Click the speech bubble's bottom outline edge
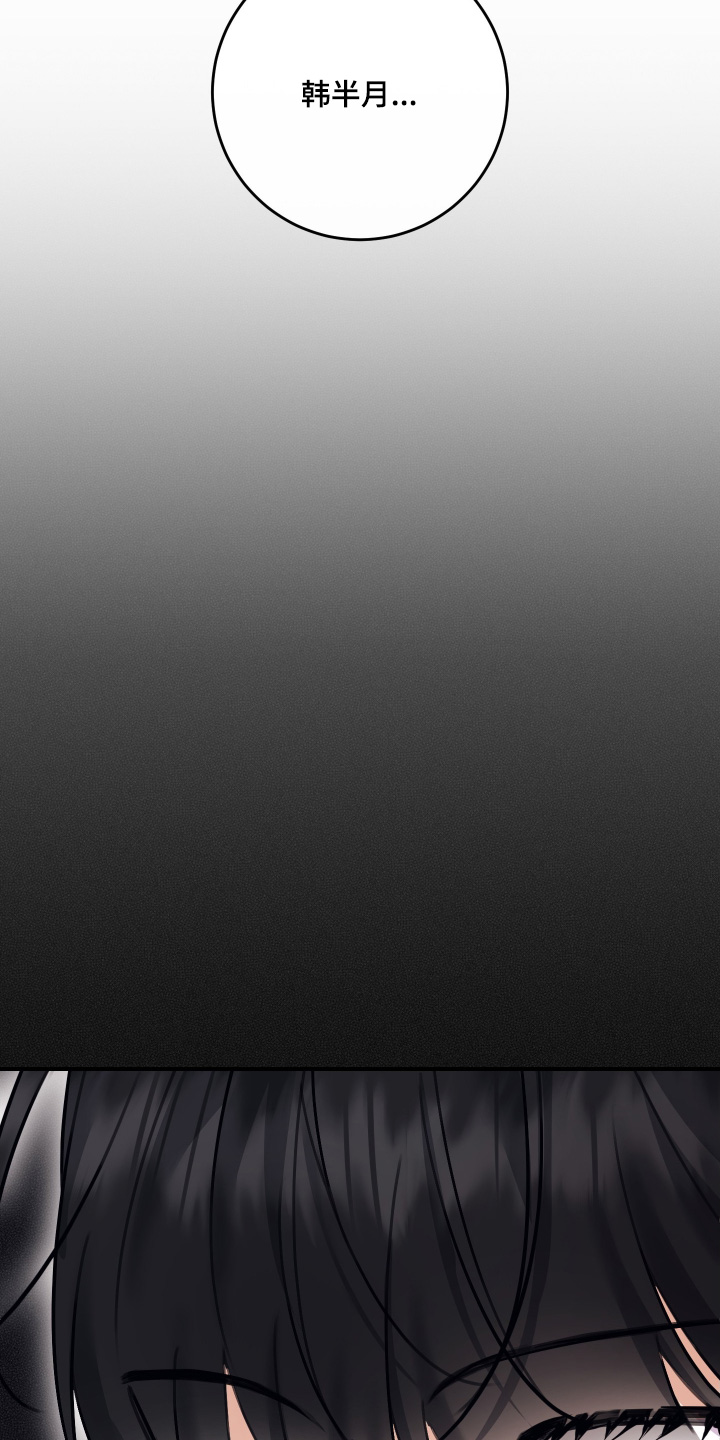This screenshot has height=1440, width=720. pyautogui.click(x=360, y=239)
